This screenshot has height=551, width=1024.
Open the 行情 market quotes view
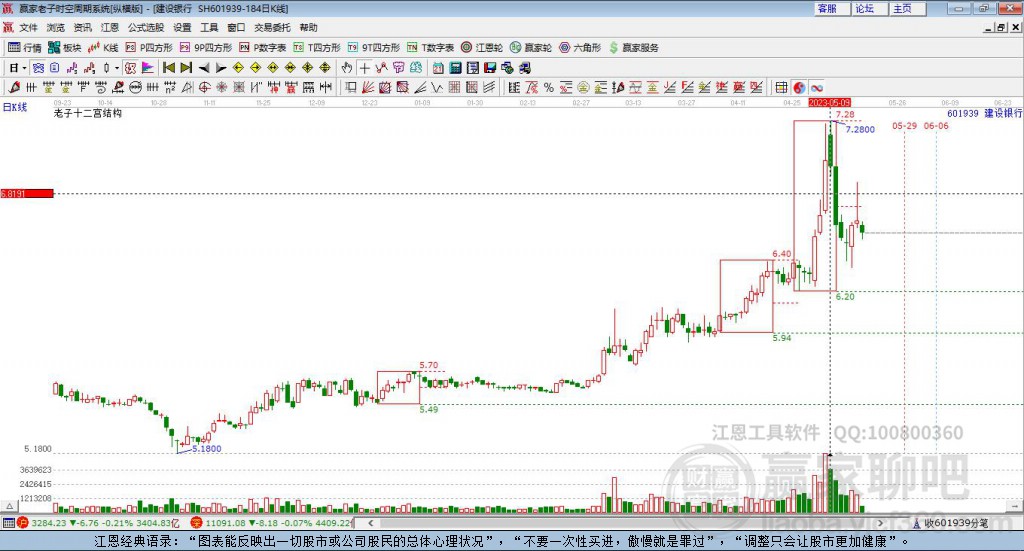point(25,48)
